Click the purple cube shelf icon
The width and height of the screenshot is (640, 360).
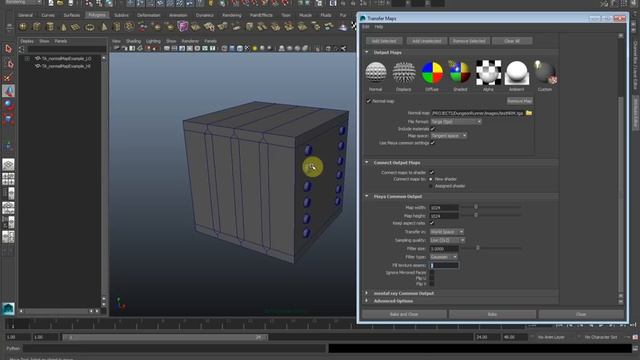tap(183, 27)
